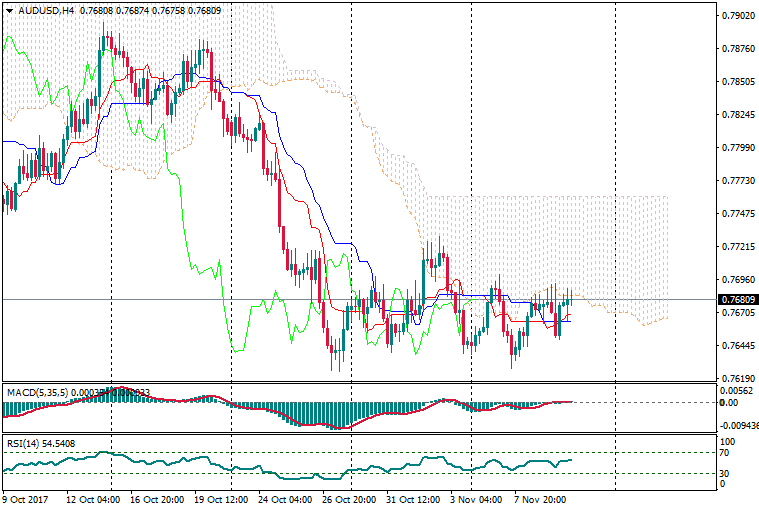Viewport: 759px width, 511px height.
Task: Click the 0.77215 price axis label
Action: 737,246
